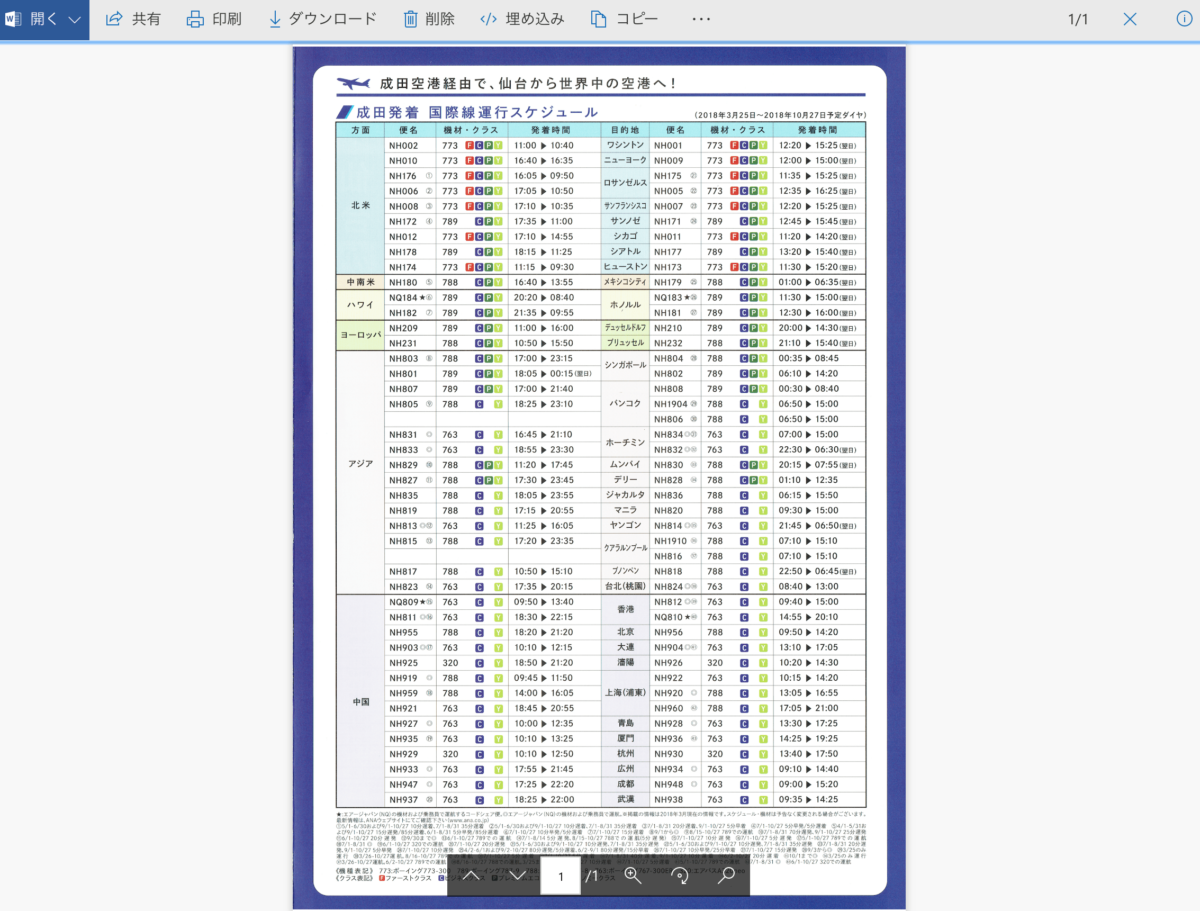
Task: Click the page number input box
Action: click(x=561, y=876)
